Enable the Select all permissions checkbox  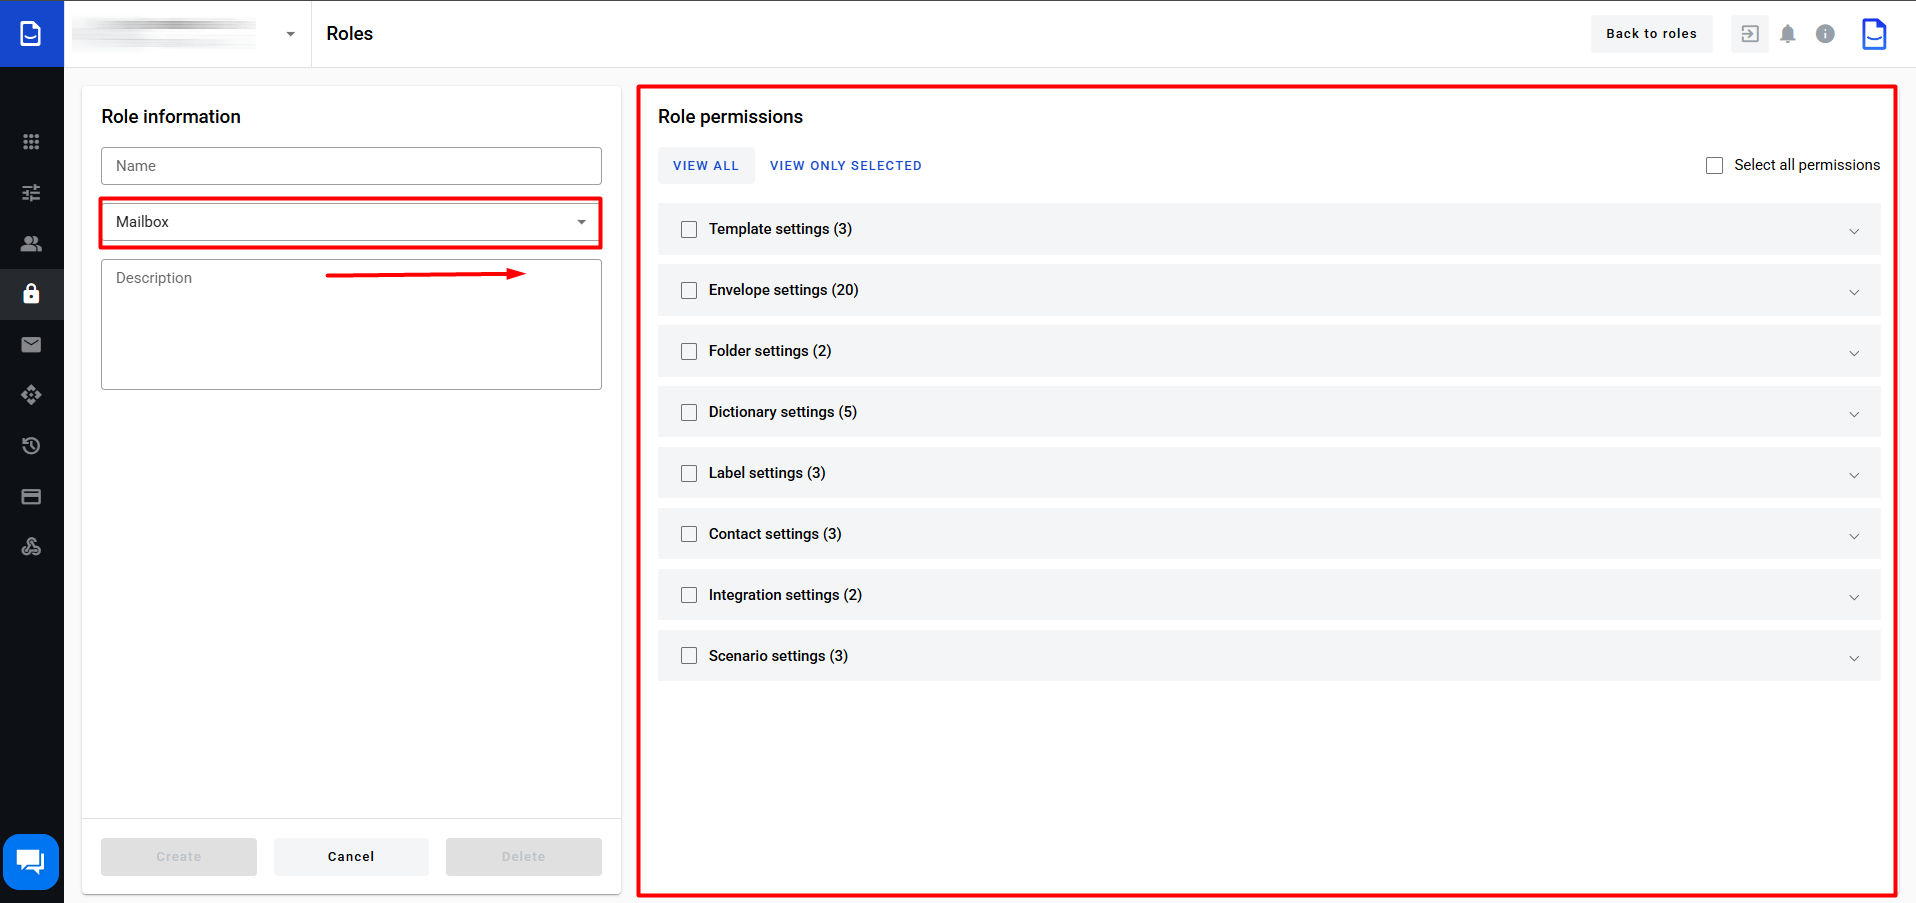tap(1714, 166)
